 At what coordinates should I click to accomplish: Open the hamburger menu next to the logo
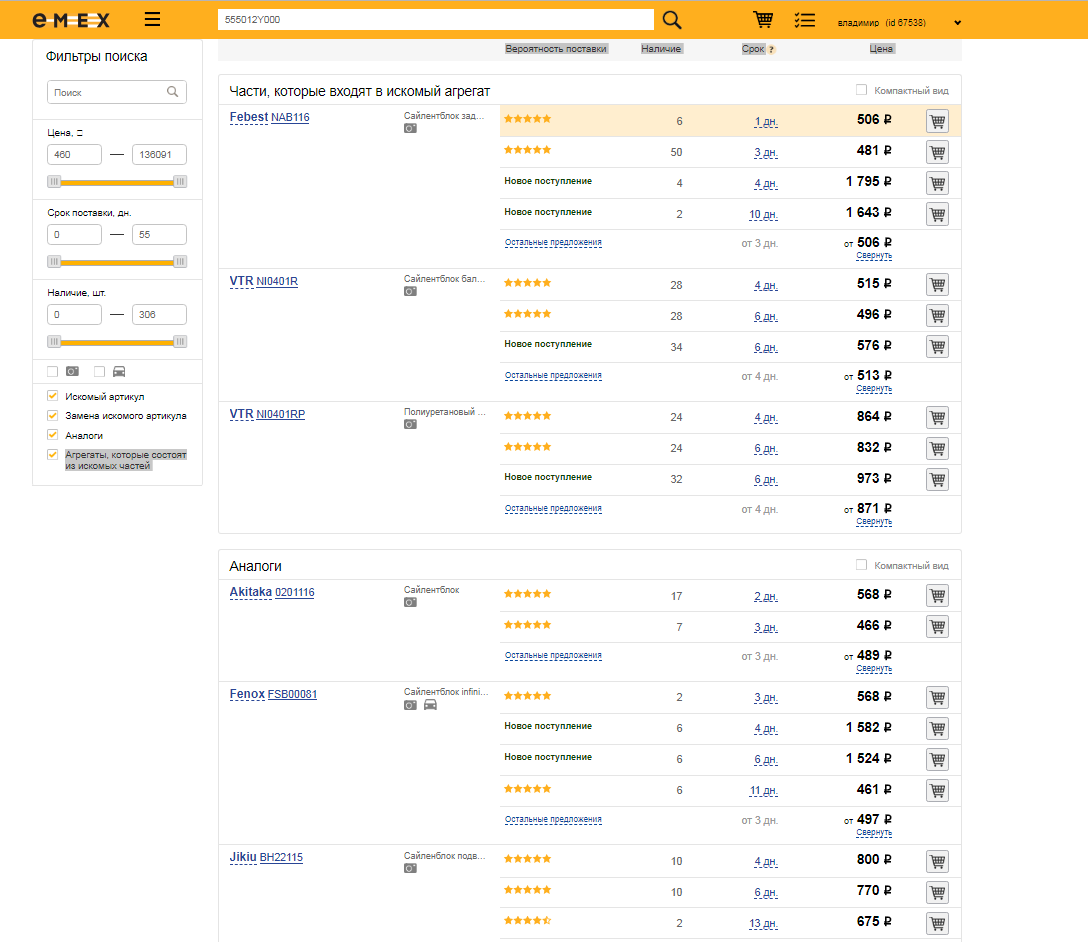point(152,20)
